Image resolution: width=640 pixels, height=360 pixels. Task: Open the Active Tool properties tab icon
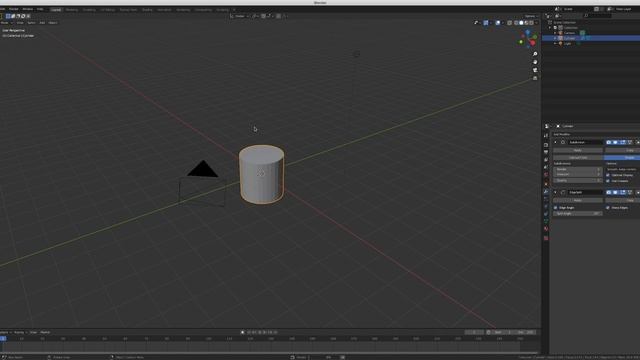point(546,136)
